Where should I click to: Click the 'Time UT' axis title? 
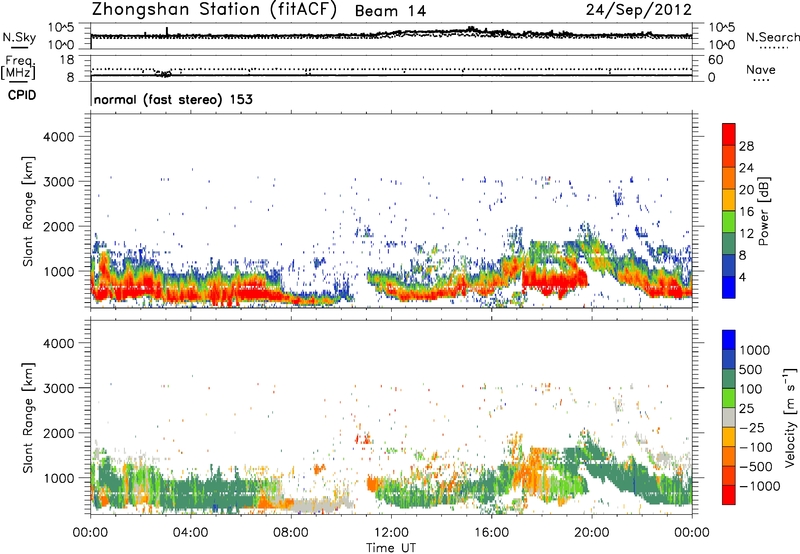click(391, 548)
